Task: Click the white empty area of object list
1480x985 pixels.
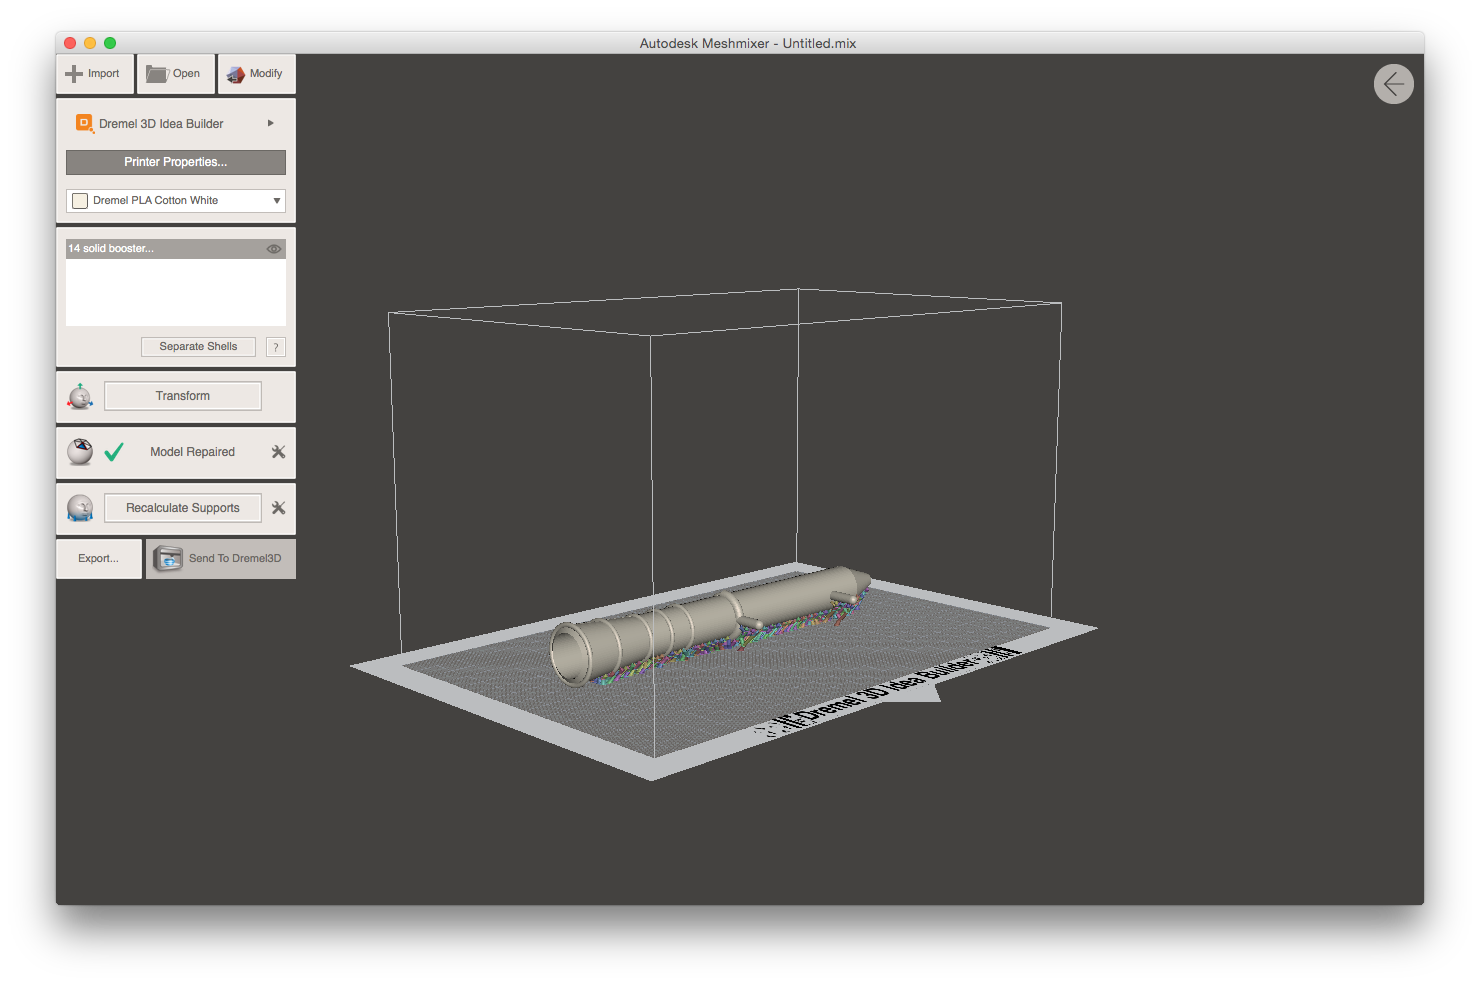Action: [176, 292]
